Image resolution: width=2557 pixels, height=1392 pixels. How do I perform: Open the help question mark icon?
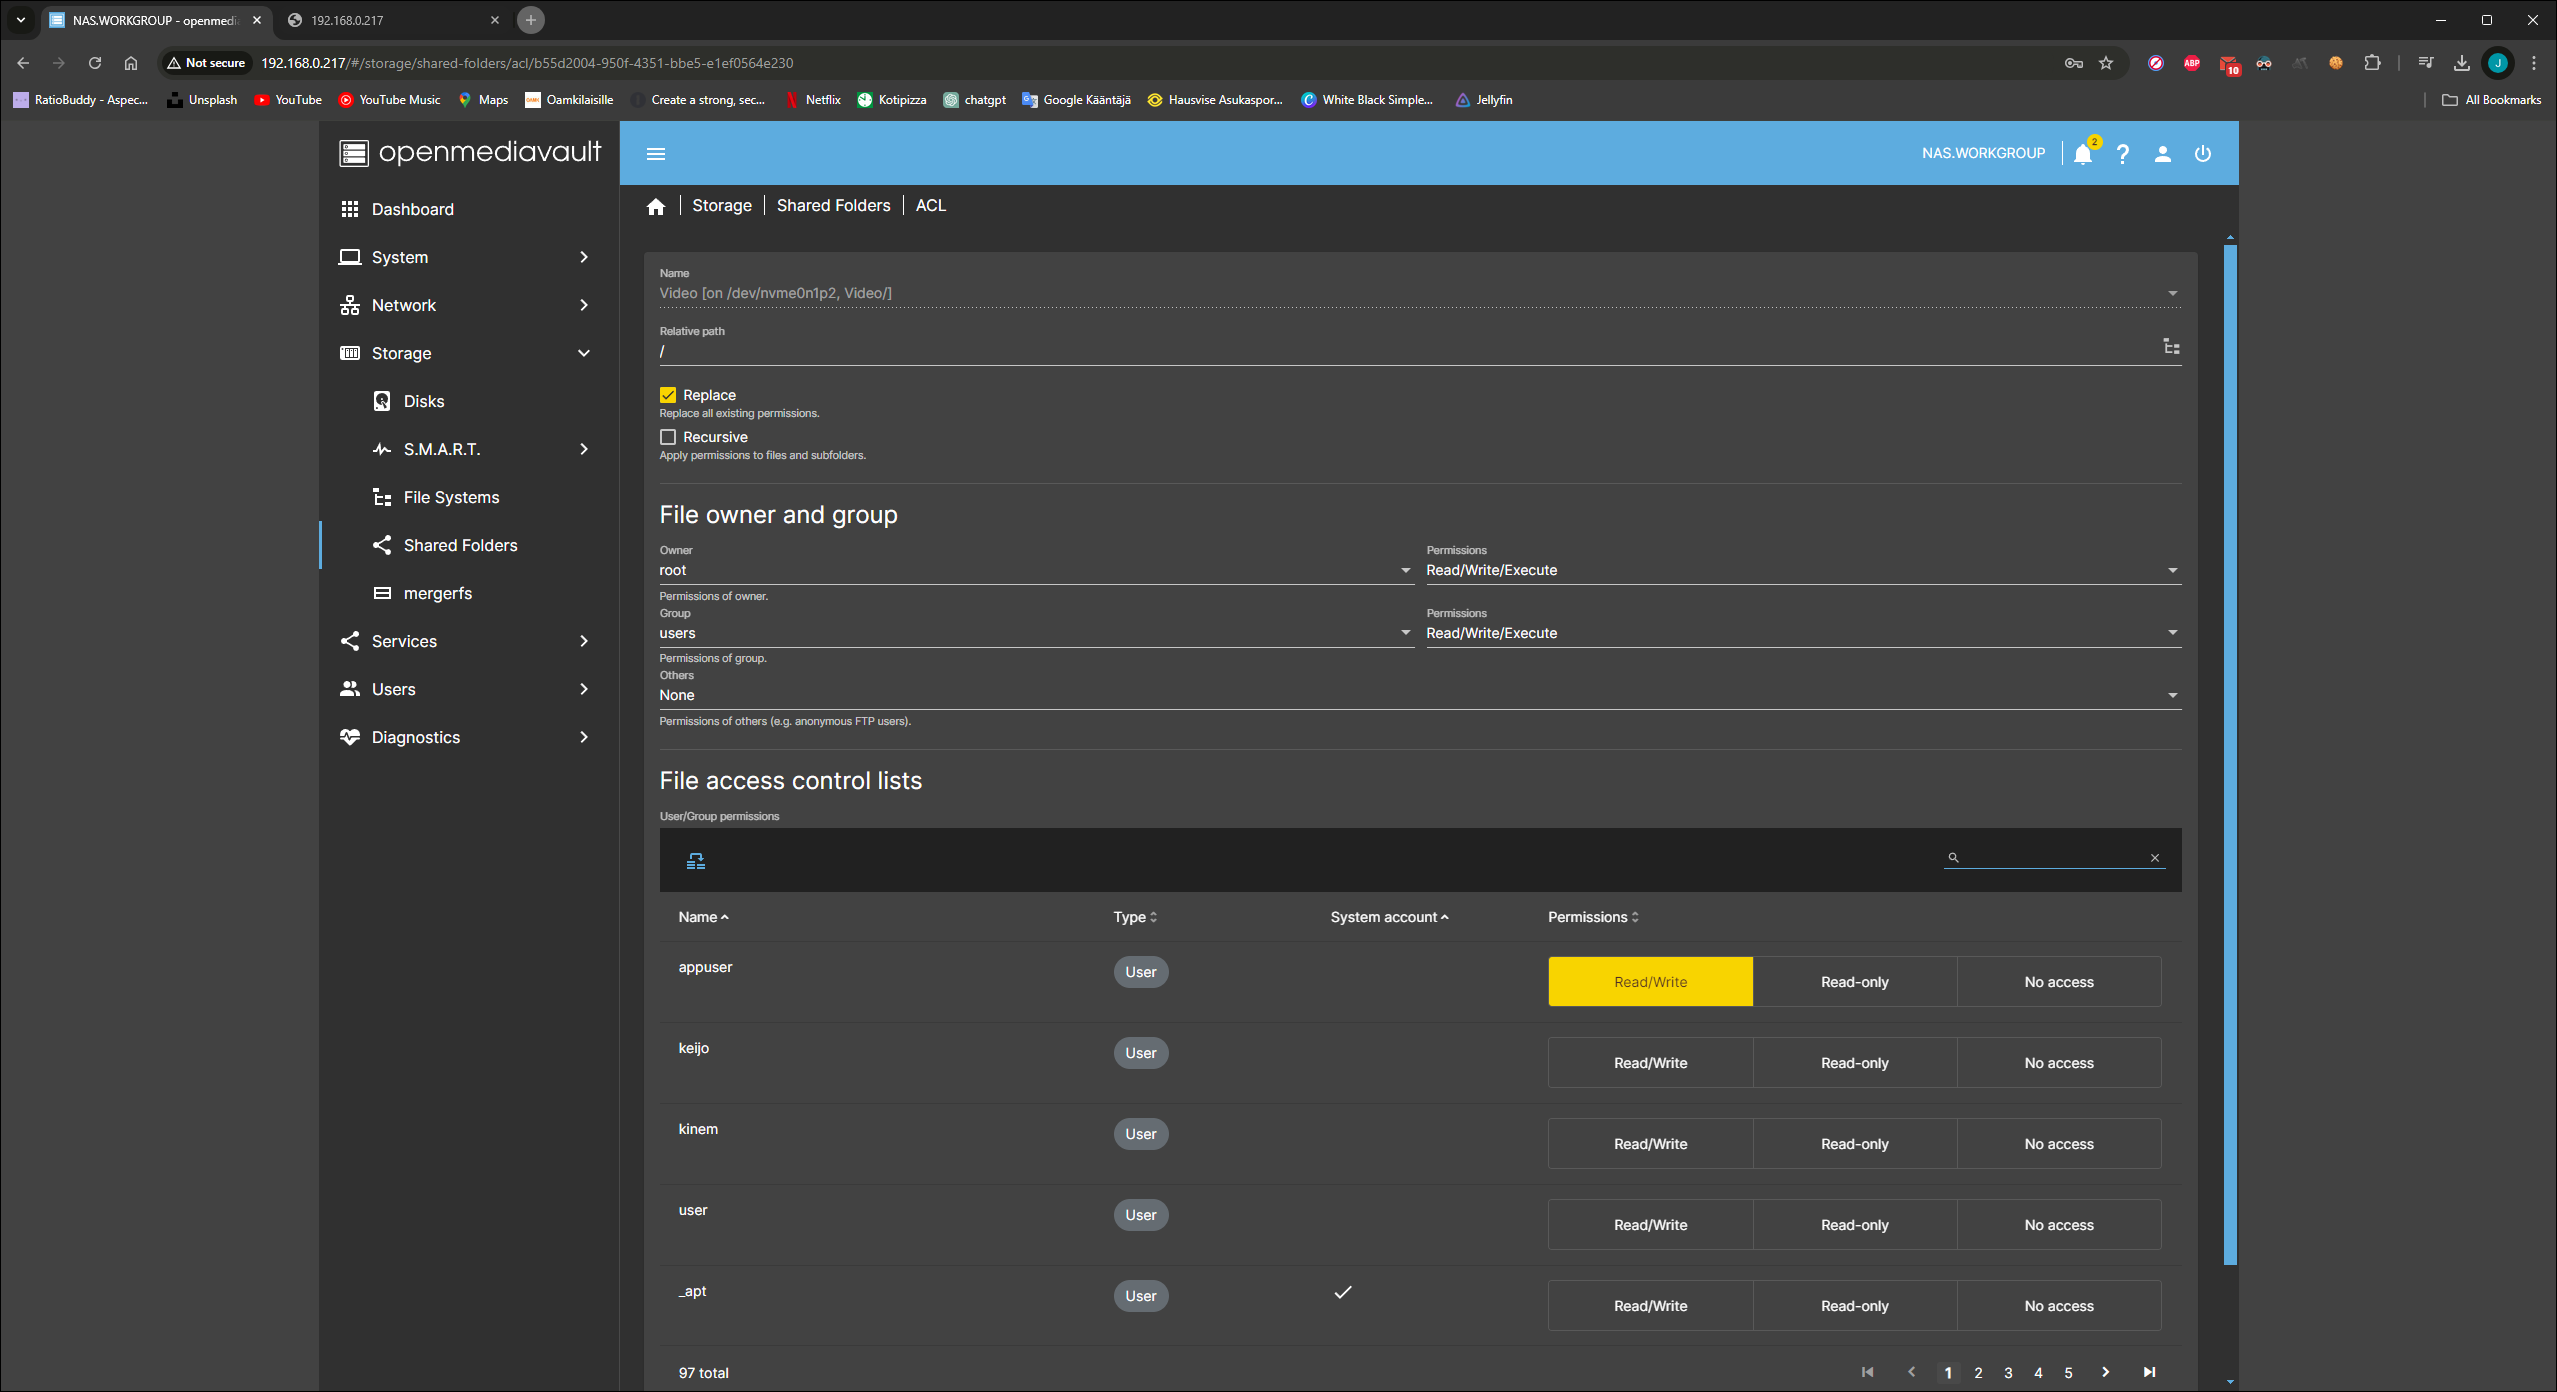[2122, 154]
